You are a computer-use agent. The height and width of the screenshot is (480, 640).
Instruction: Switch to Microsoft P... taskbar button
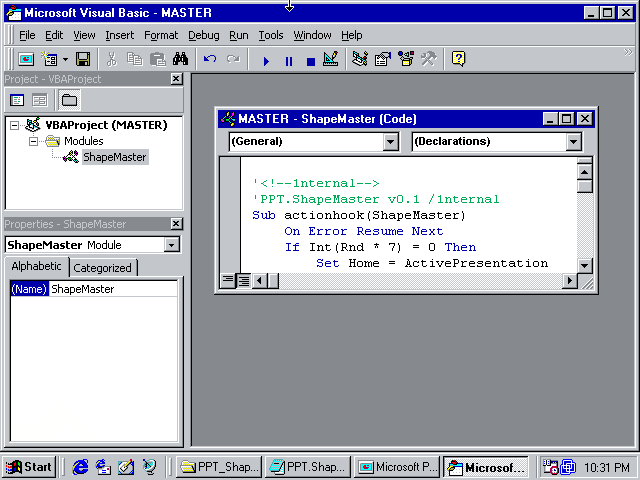point(397,467)
